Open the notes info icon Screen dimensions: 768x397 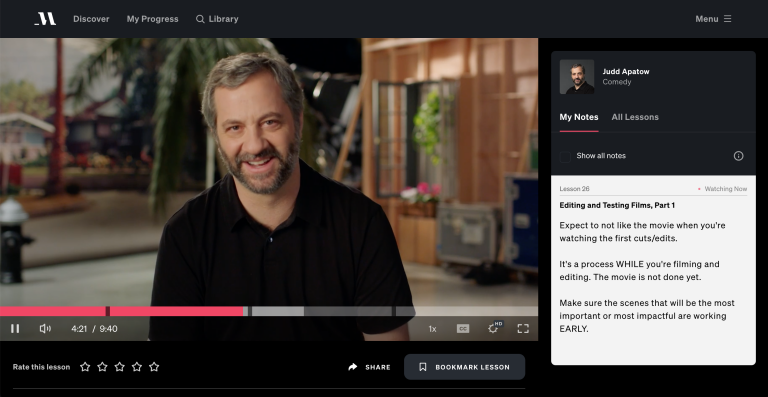click(738, 156)
